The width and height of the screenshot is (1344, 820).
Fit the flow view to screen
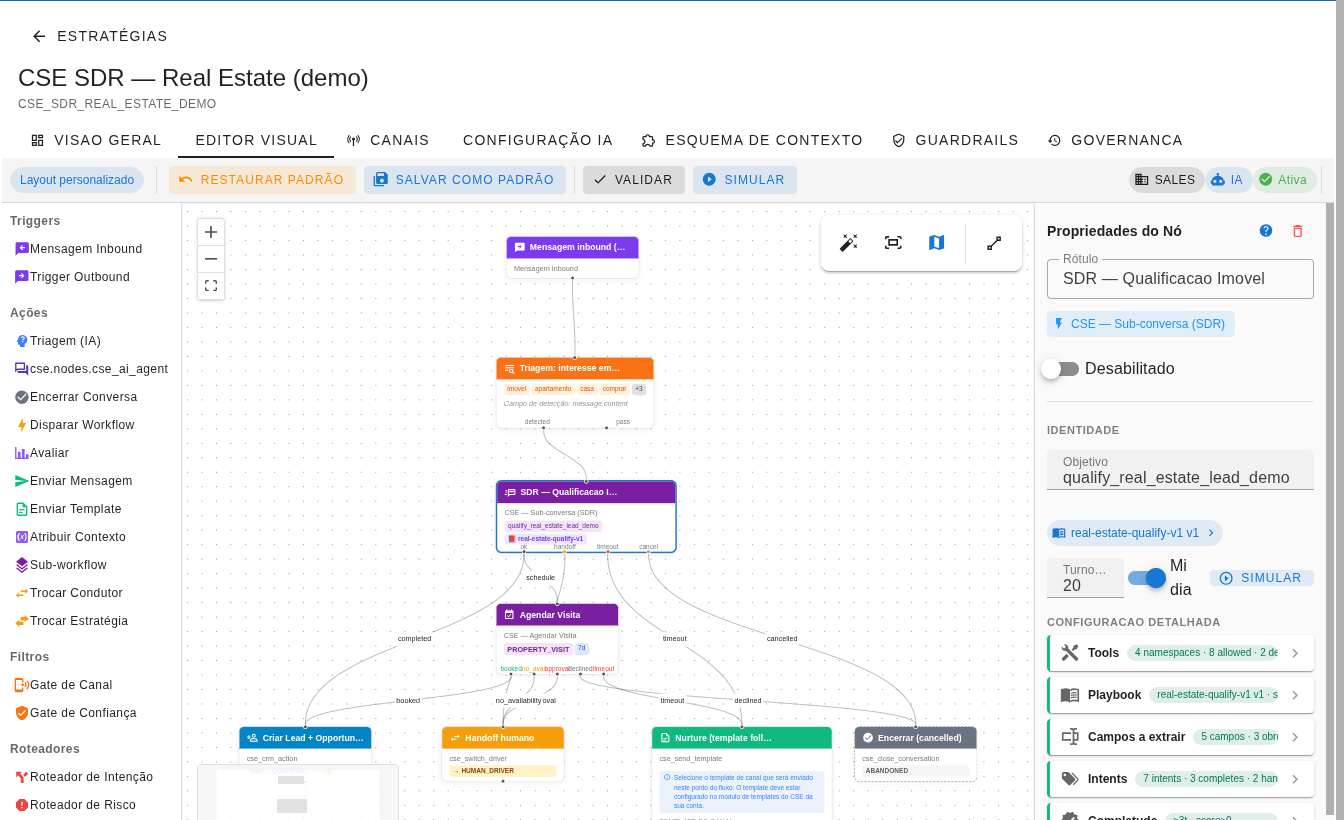click(211, 286)
